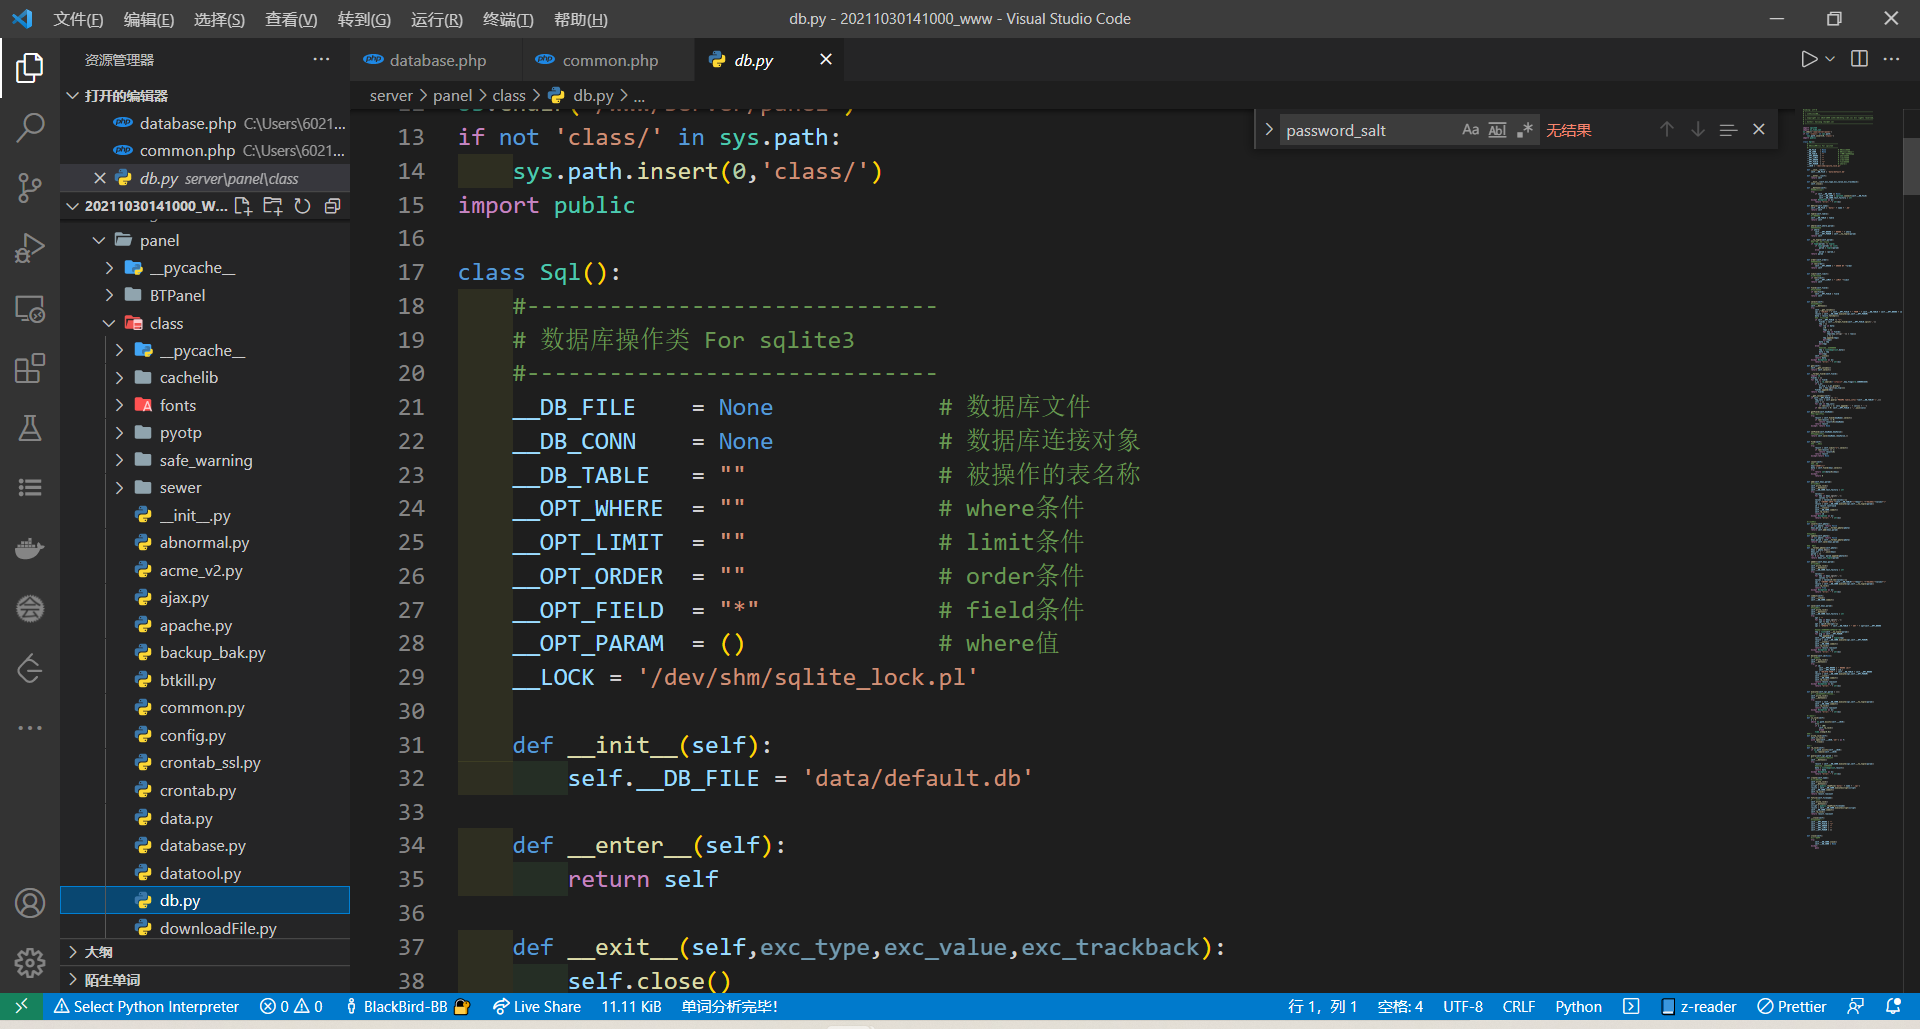The height and width of the screenshot is (1029, 1920).
Task: Open the Accounts menu
Action: pos(30,903)
